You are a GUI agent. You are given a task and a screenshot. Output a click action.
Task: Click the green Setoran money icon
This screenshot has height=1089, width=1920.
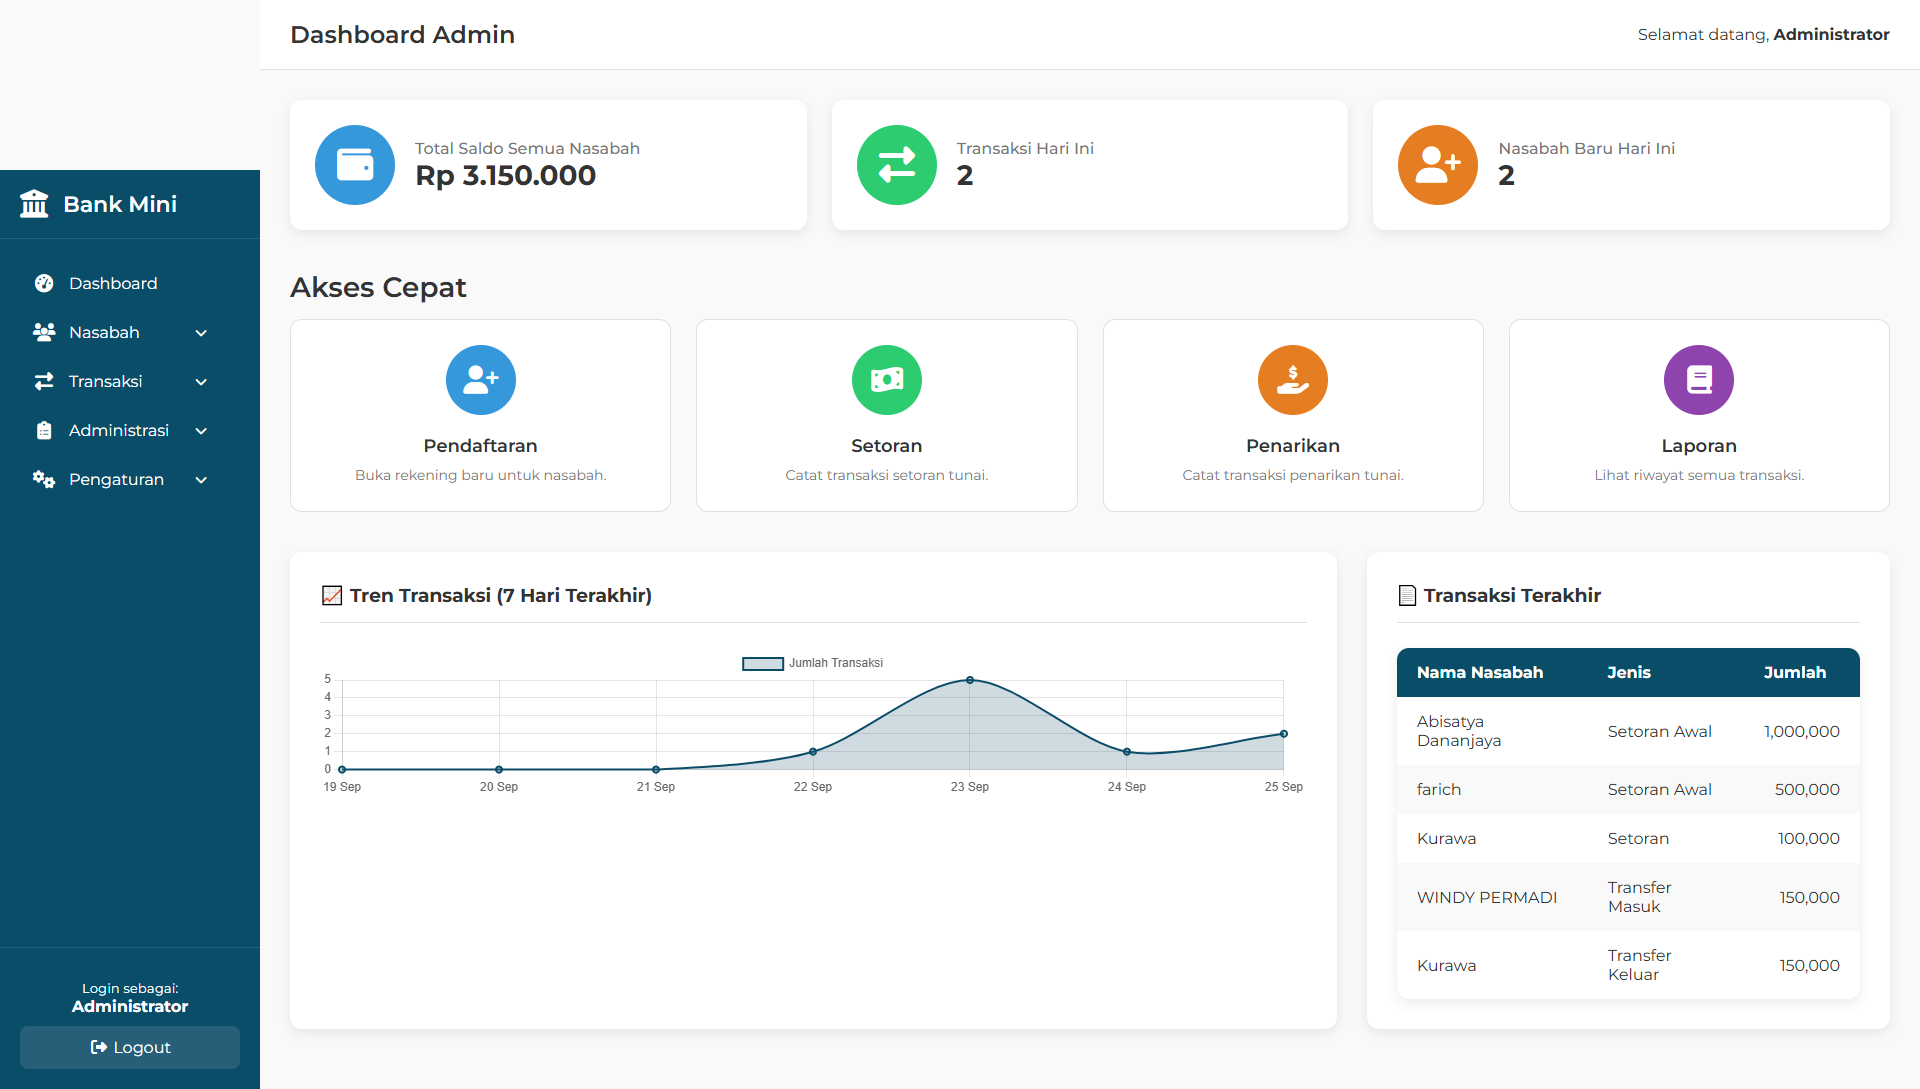(x=886, y=380)
